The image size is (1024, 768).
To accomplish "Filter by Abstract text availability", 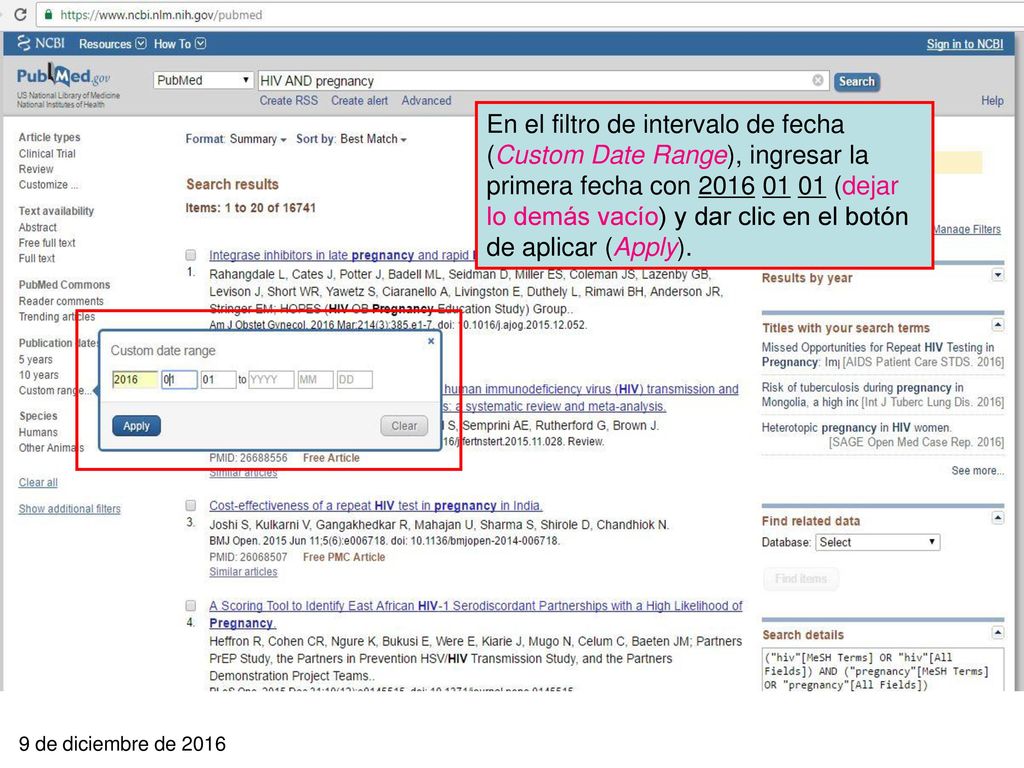I will pos(37,227).
